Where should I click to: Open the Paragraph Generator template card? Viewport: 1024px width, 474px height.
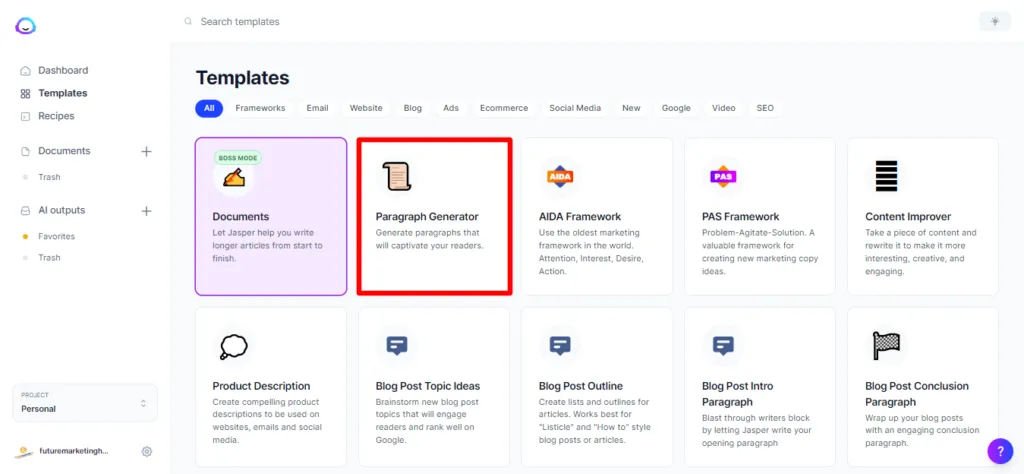tap(434, 216)
